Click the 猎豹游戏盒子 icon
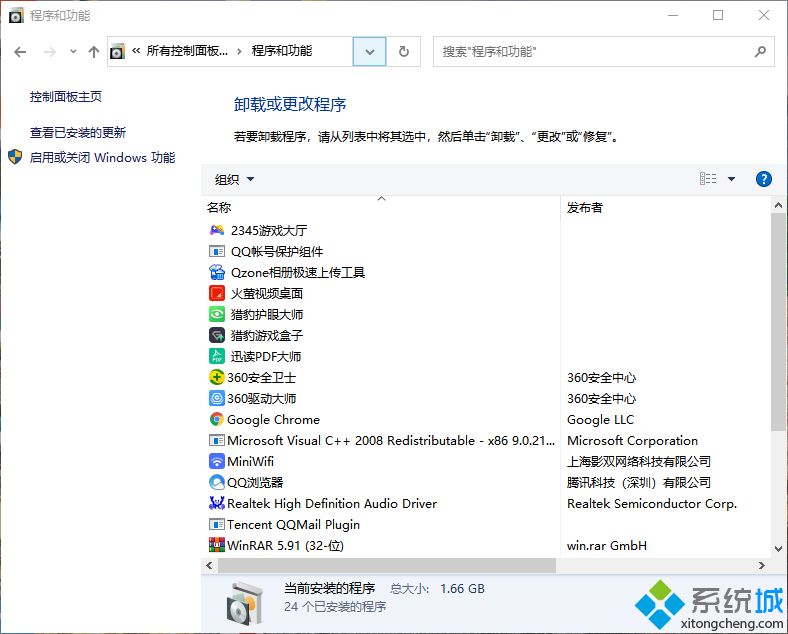The height and width of the screenshot is (634, 788). coord(217,335)
